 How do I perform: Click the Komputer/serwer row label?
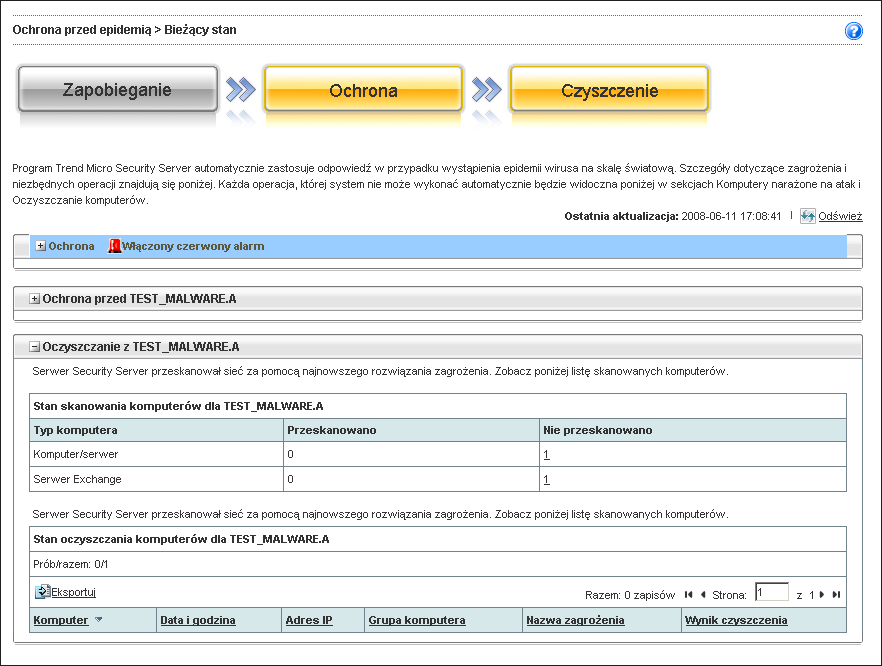click(76, 454)
